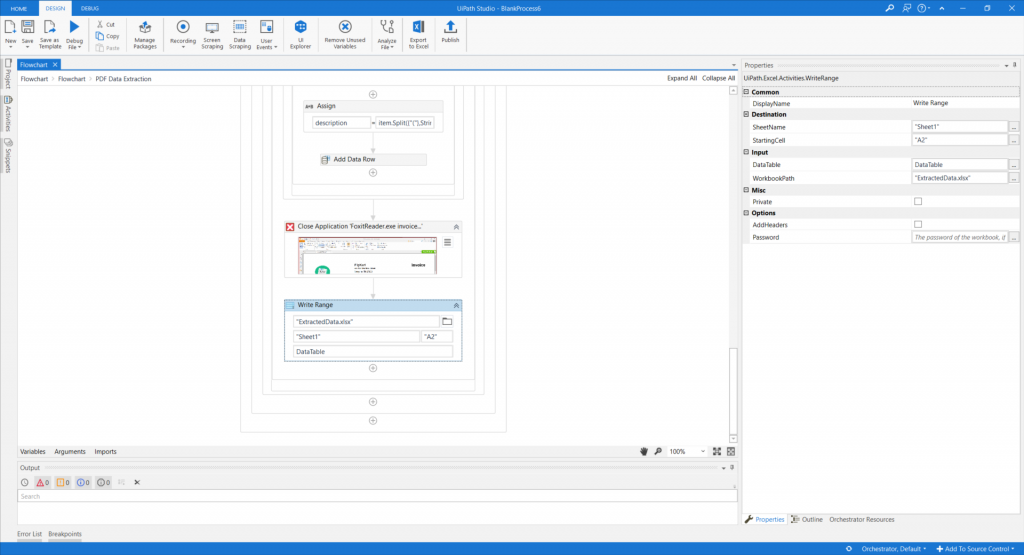Clear all output messages
1024x555 pixels.
pos(137,483)
